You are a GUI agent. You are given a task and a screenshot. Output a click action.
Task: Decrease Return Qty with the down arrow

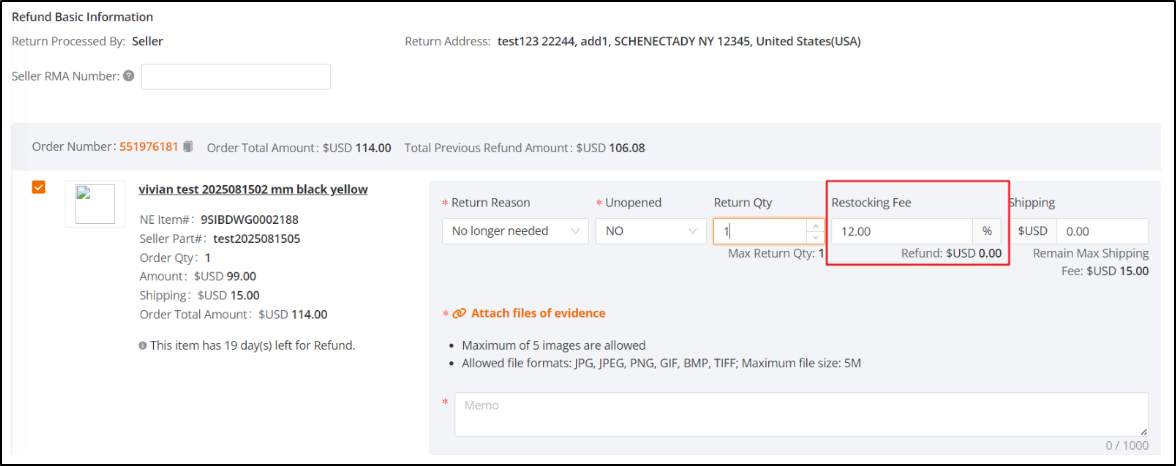[x=815, y=237]
